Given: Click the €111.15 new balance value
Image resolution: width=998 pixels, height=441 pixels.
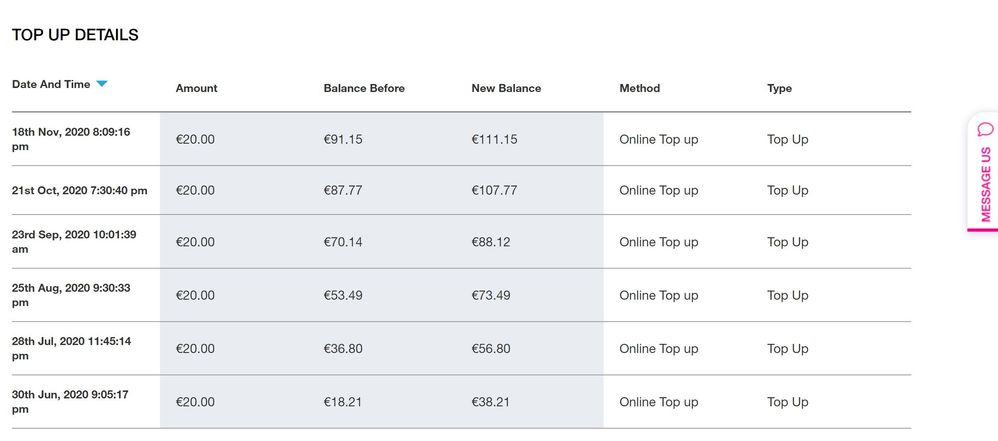Looking at the screenshot, I should coord(495,139).
